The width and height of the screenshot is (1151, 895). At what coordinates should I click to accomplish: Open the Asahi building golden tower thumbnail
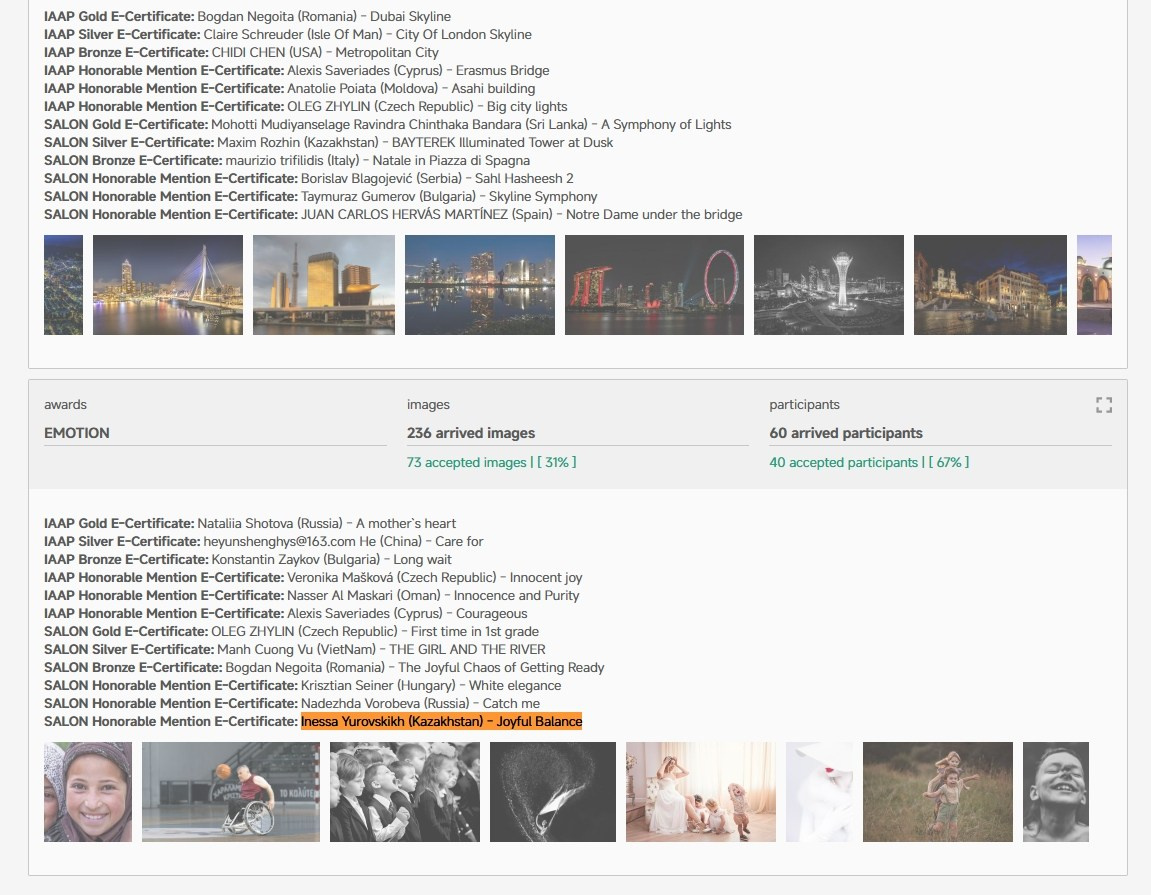pyautogui.click(x=324, y=285)
